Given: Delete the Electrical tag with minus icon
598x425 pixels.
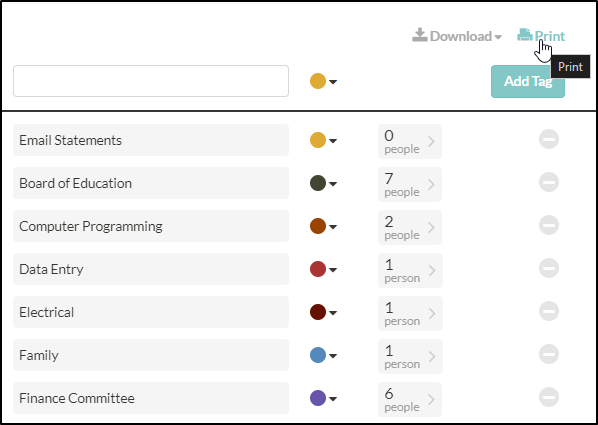Looking at the screenshot, I should 549,311.
